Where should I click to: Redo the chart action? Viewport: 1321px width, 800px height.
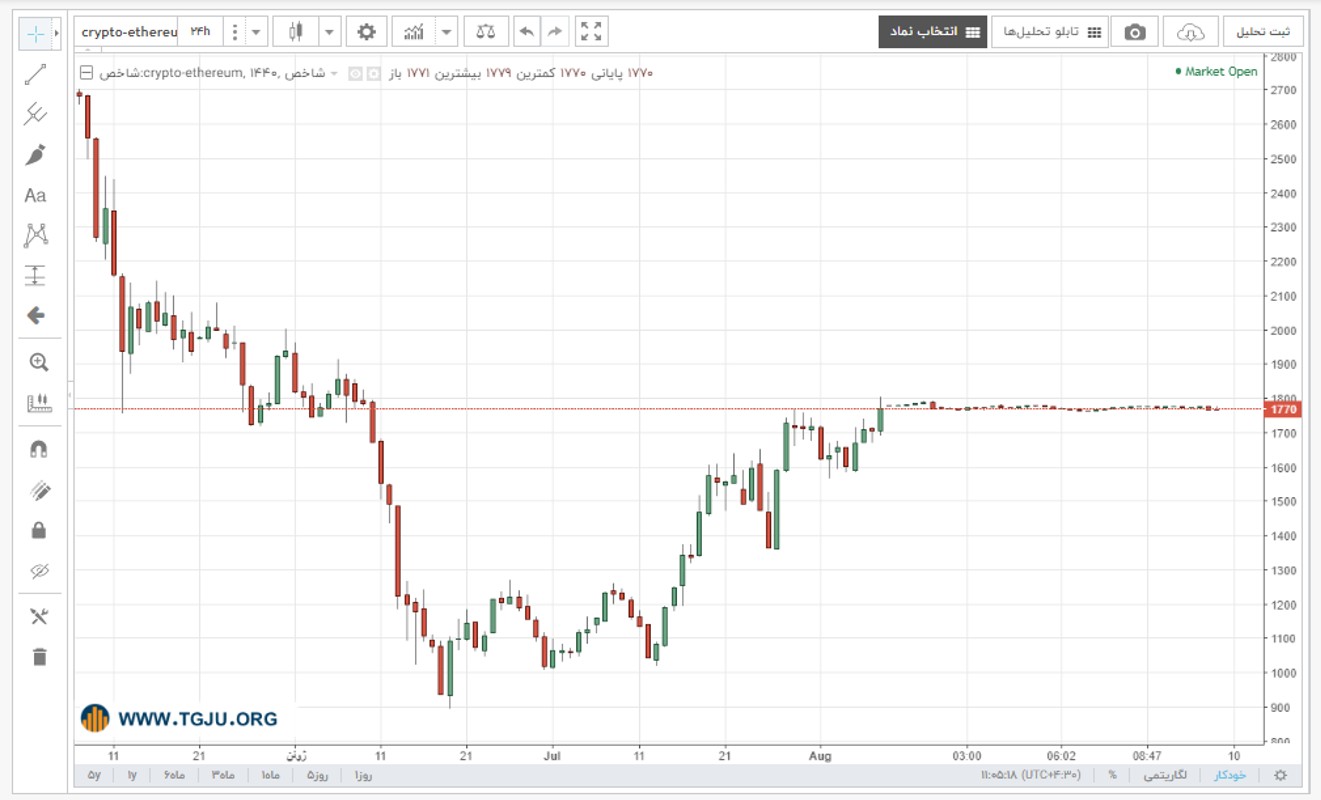tap(555, 32)
